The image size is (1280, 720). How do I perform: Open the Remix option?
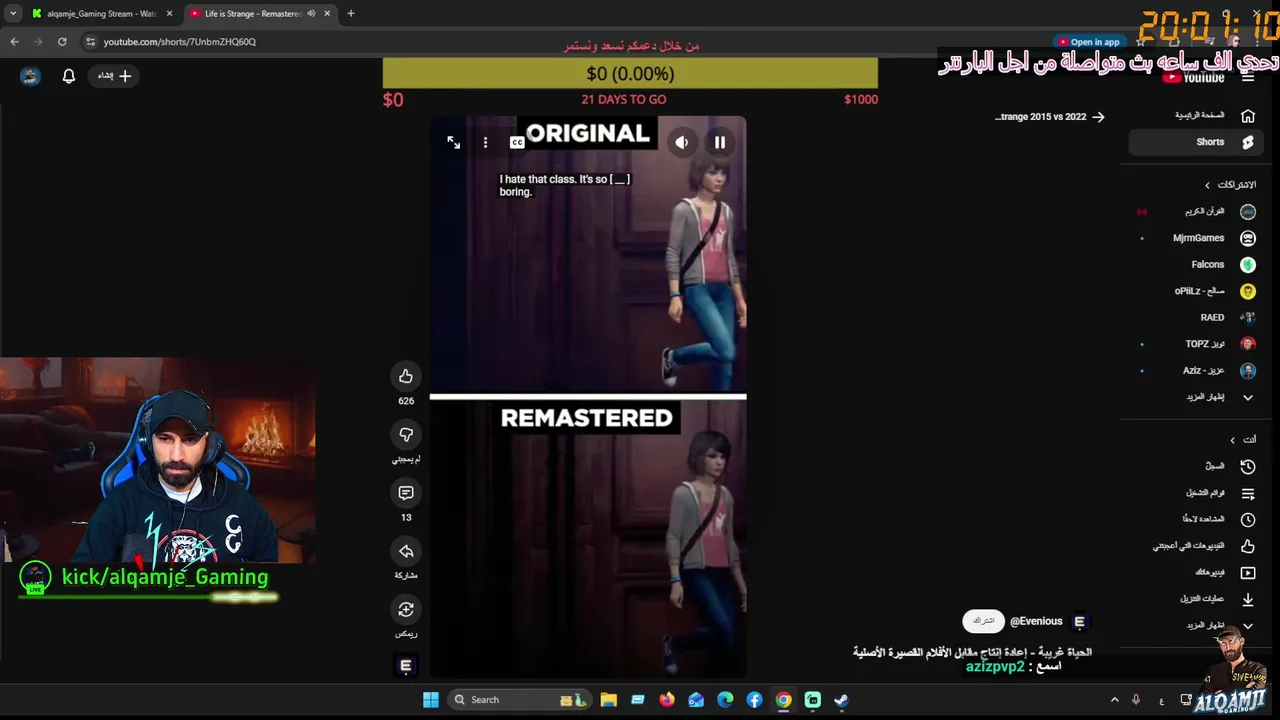point(406,609)
